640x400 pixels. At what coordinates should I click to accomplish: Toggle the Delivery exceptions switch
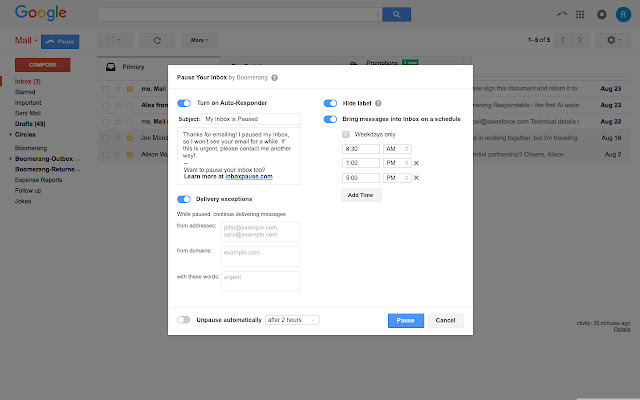(x=184, y=199)
